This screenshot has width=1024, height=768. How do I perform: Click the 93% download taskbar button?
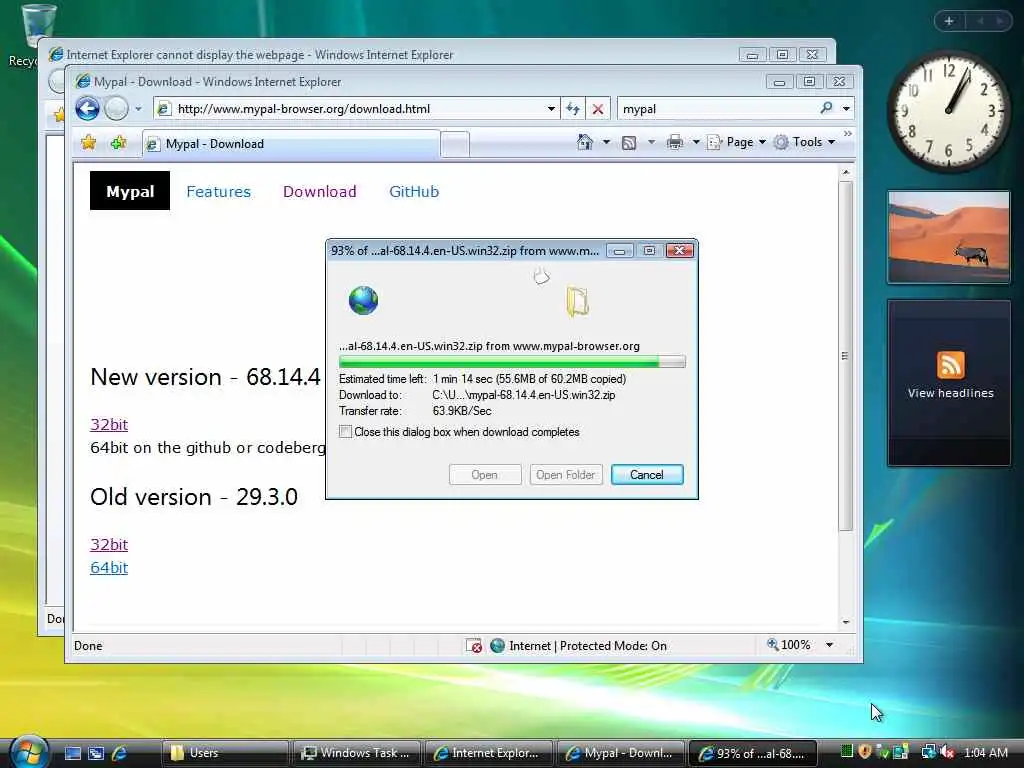click(753, 753)
